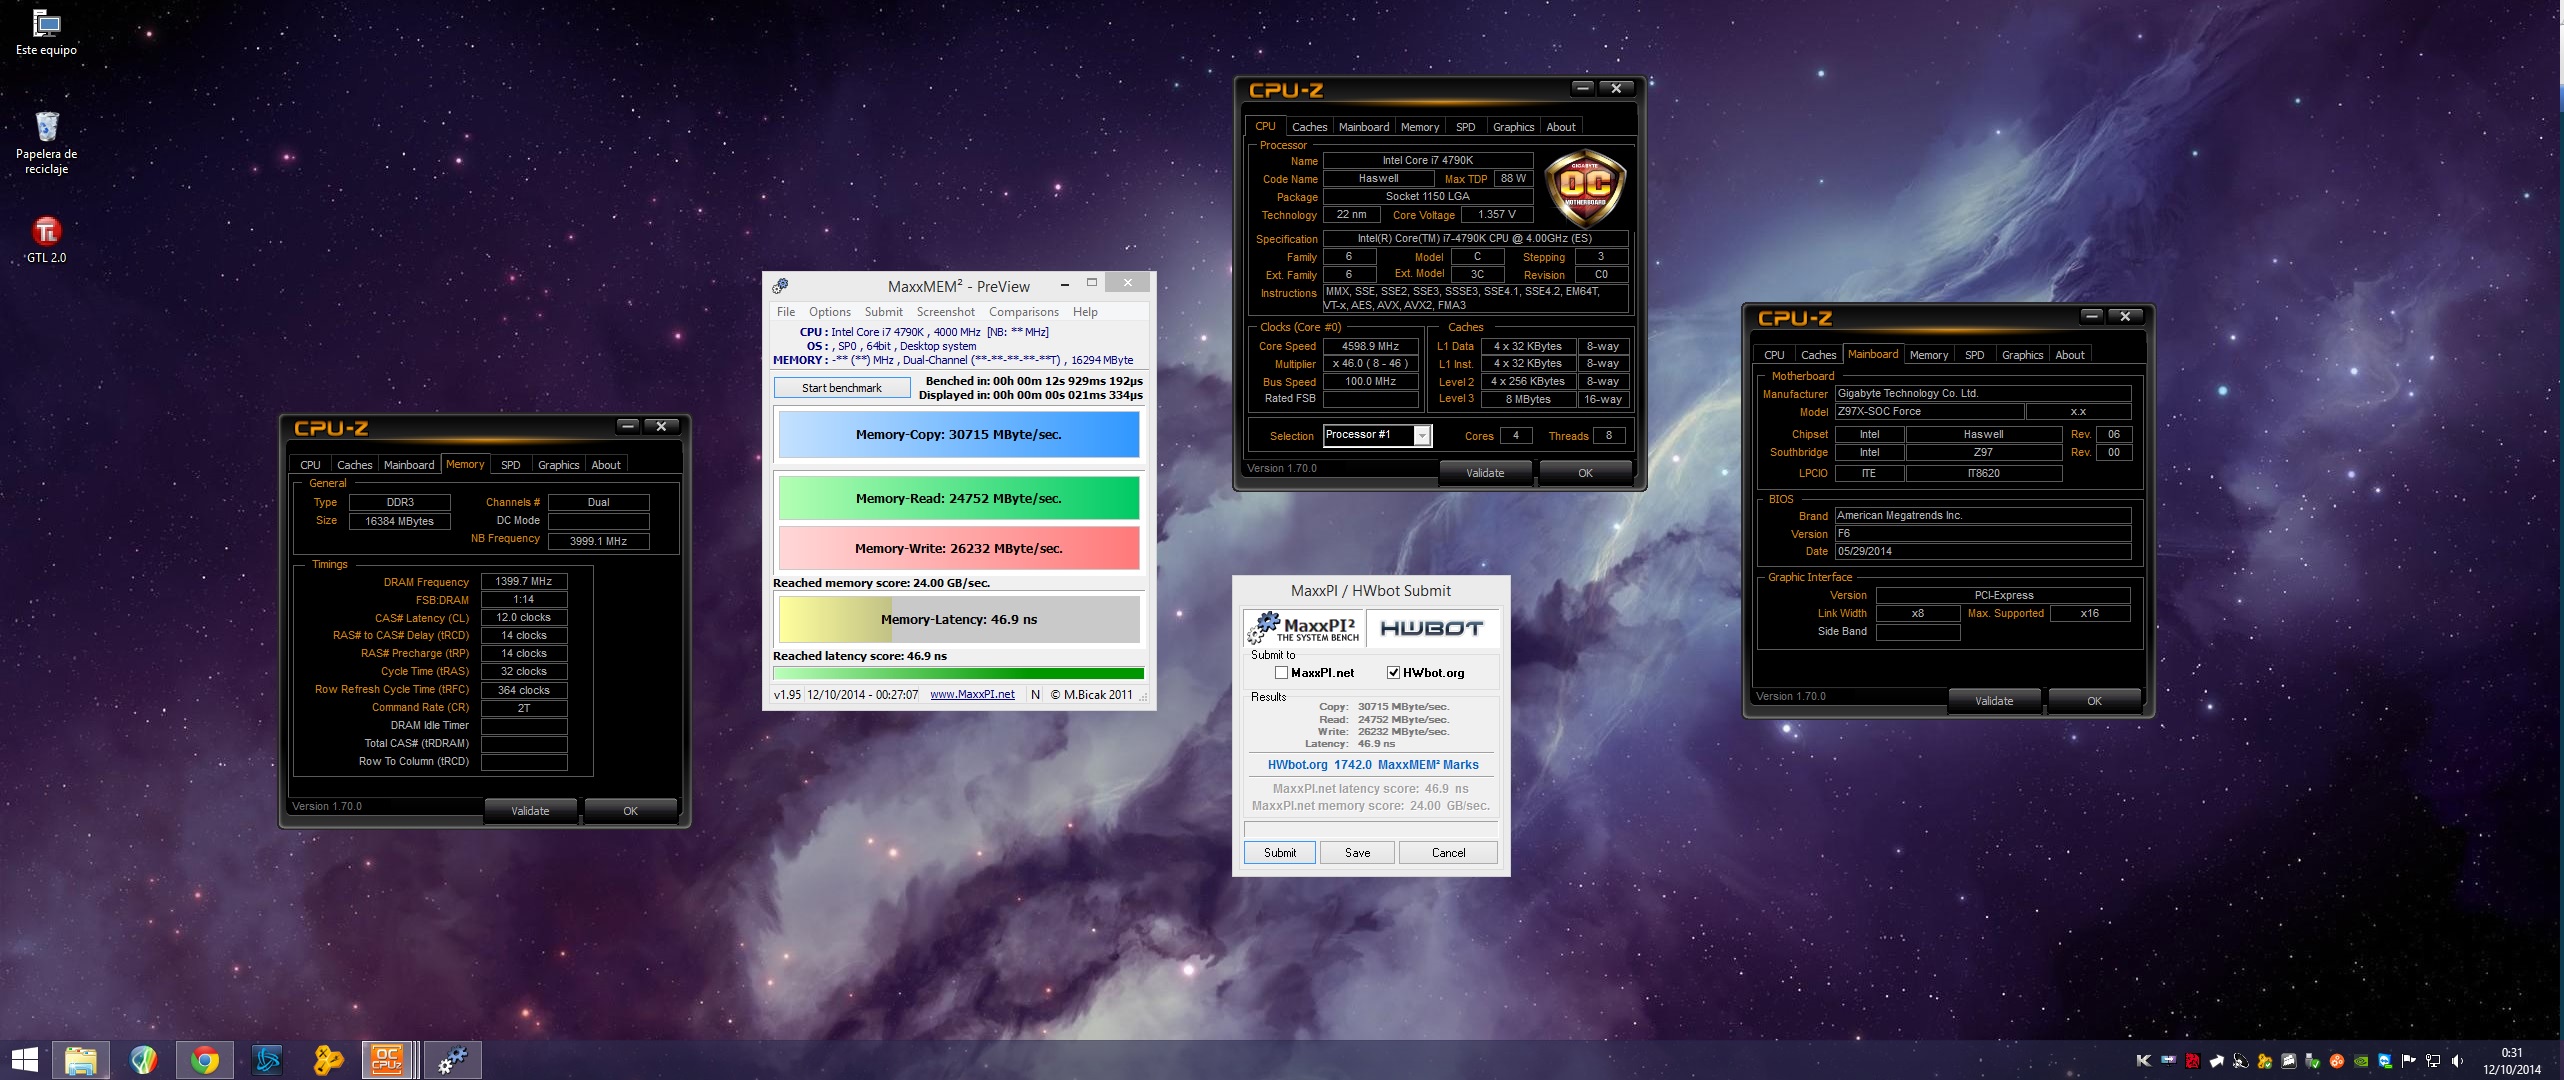Click the HWBOT logo in the submit dialog
Image resolution: width=2564 pixels, height=1080 pixels.
(1431, 628)
